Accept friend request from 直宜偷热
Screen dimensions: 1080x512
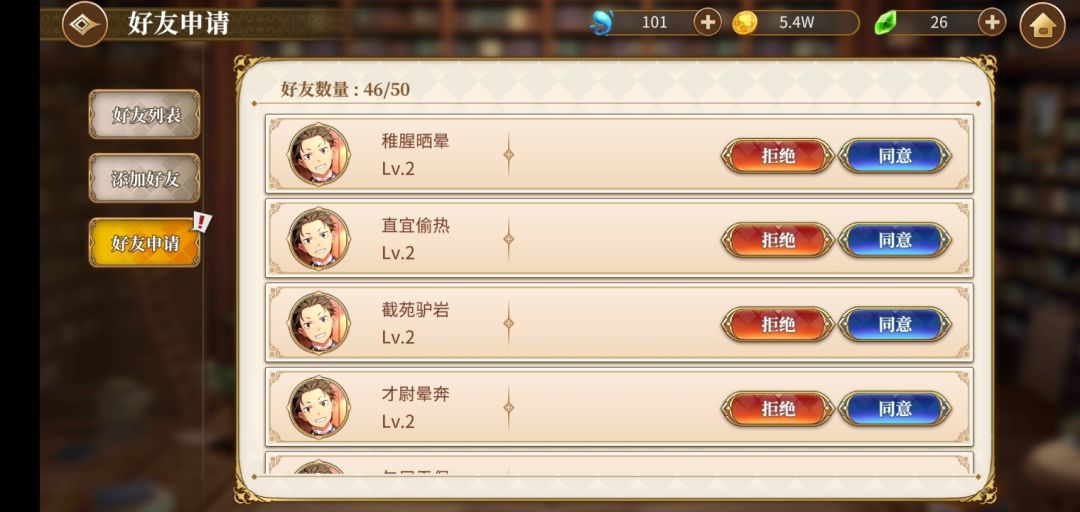895,240
